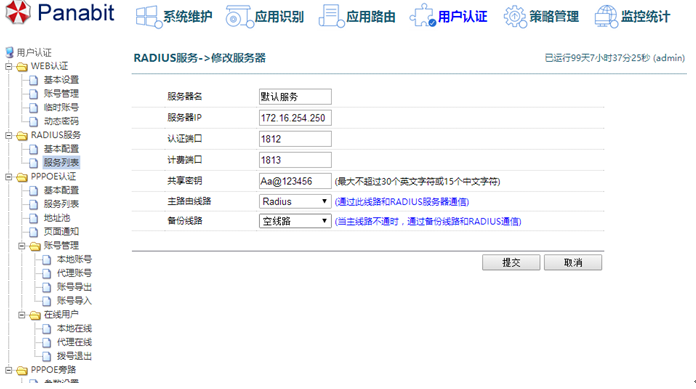
Task: Open 地址池 tree item
Action: (x=57, y=218)
